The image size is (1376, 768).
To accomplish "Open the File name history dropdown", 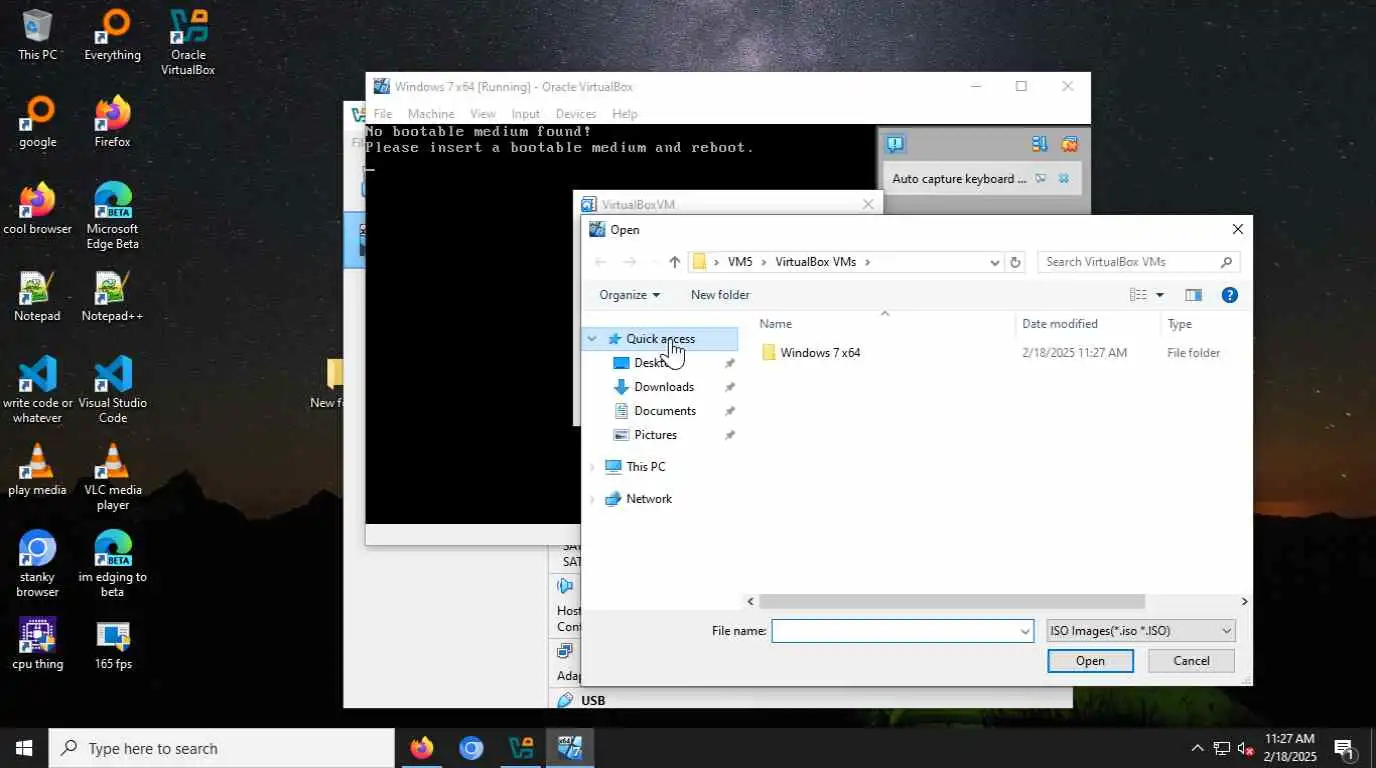I will [1024, 631].
